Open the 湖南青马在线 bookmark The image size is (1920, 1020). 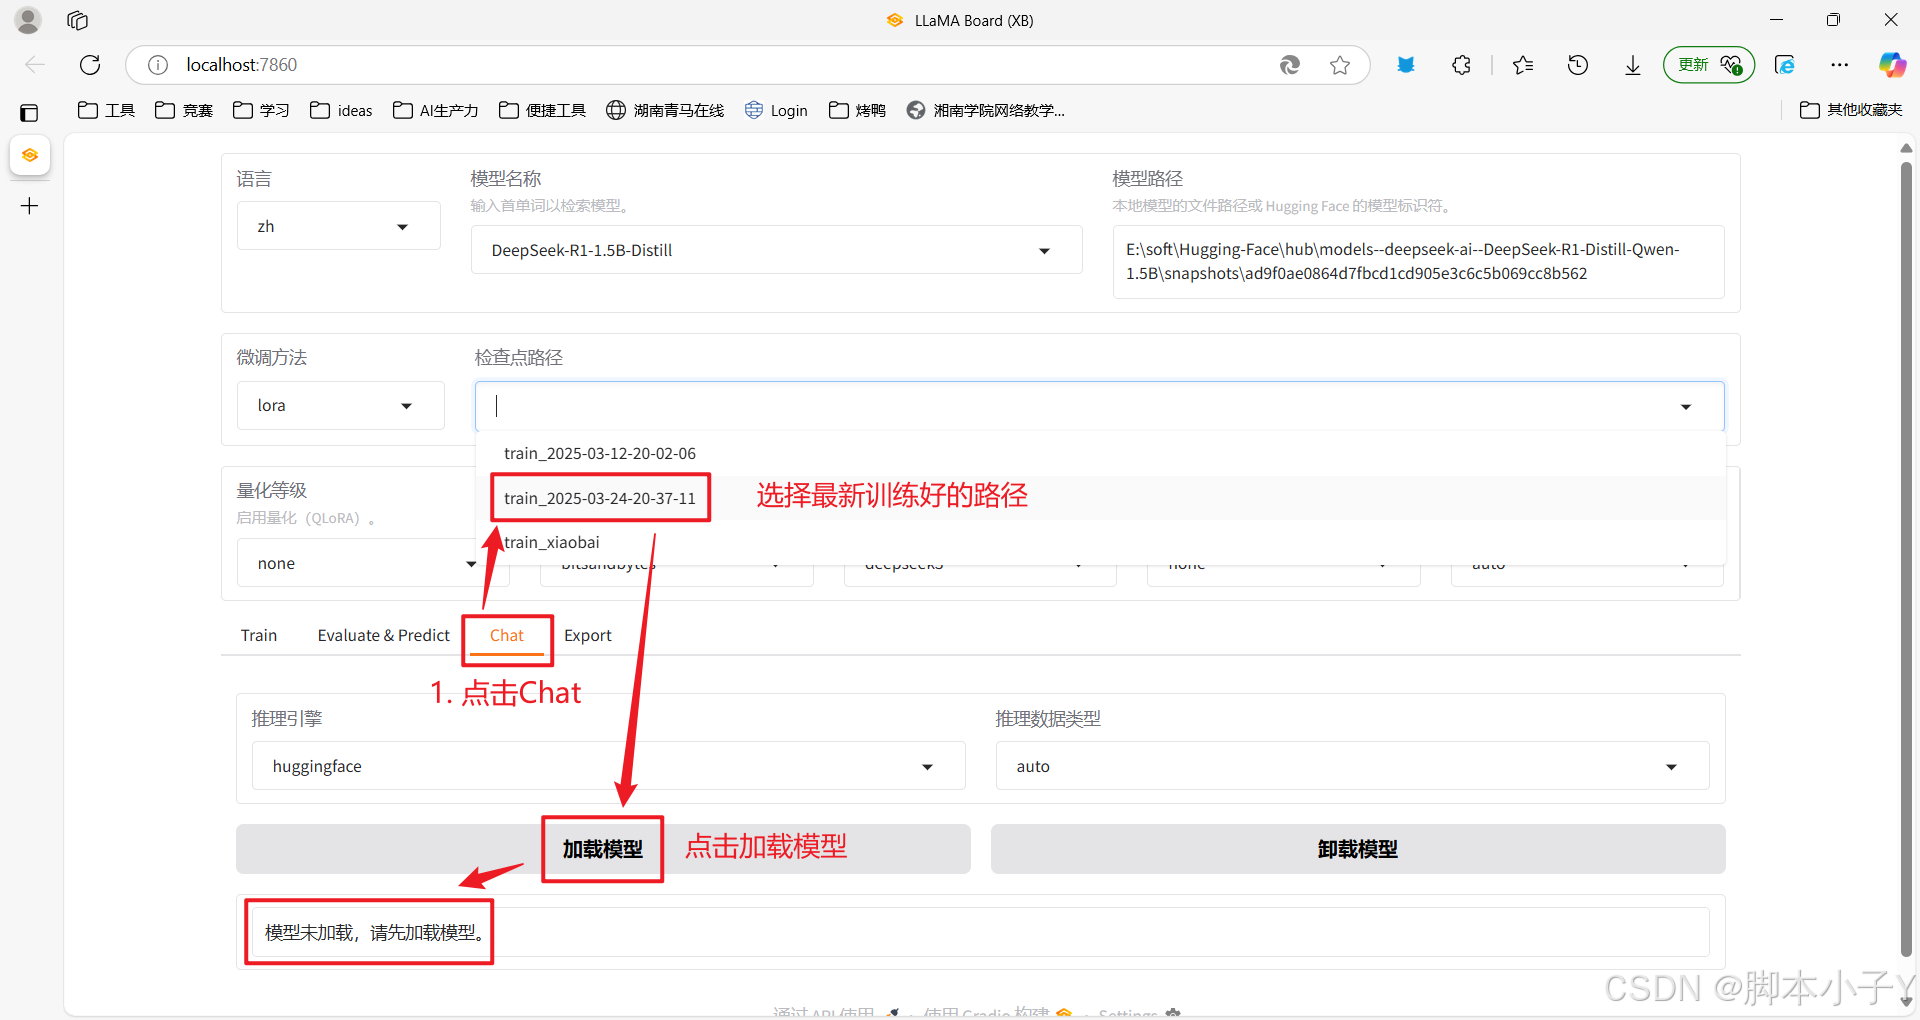click(x=665, y=110)
